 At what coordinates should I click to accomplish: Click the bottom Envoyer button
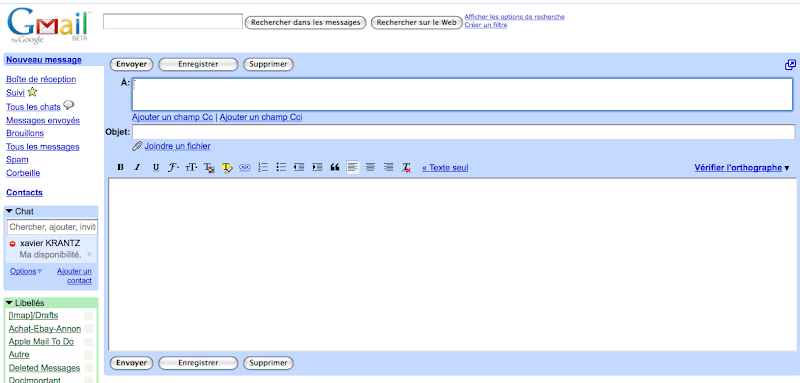(131, 363)
